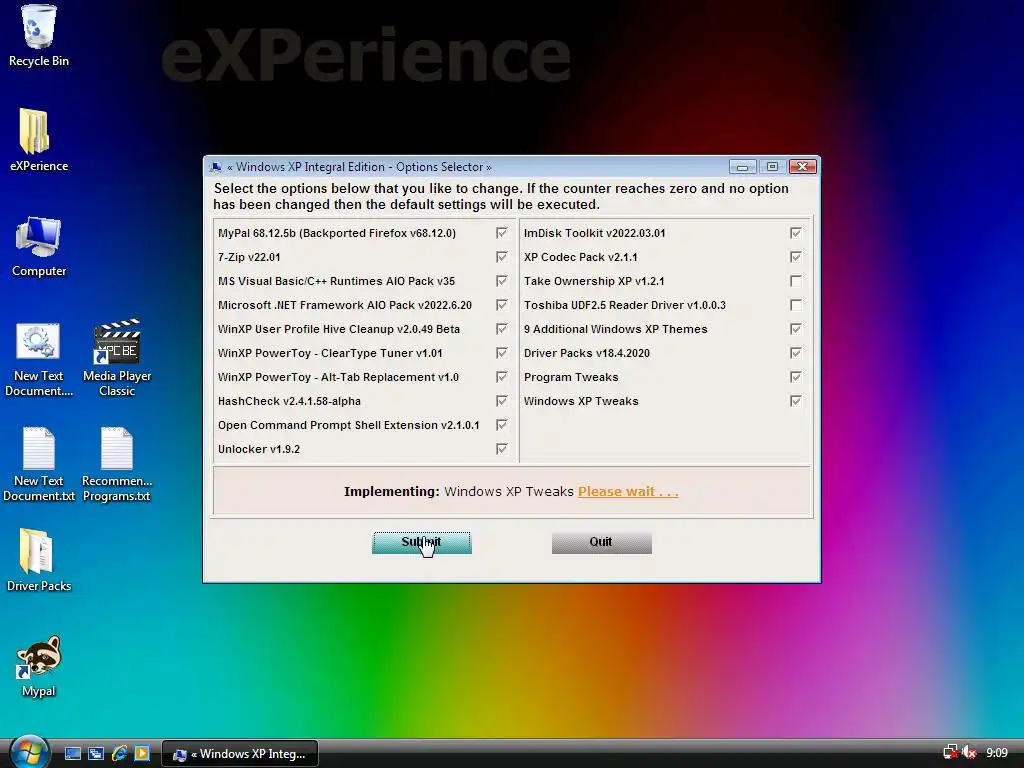Click the Please wait . . . link
This screenshot has height=768, width=1024.
pos(628,492)
